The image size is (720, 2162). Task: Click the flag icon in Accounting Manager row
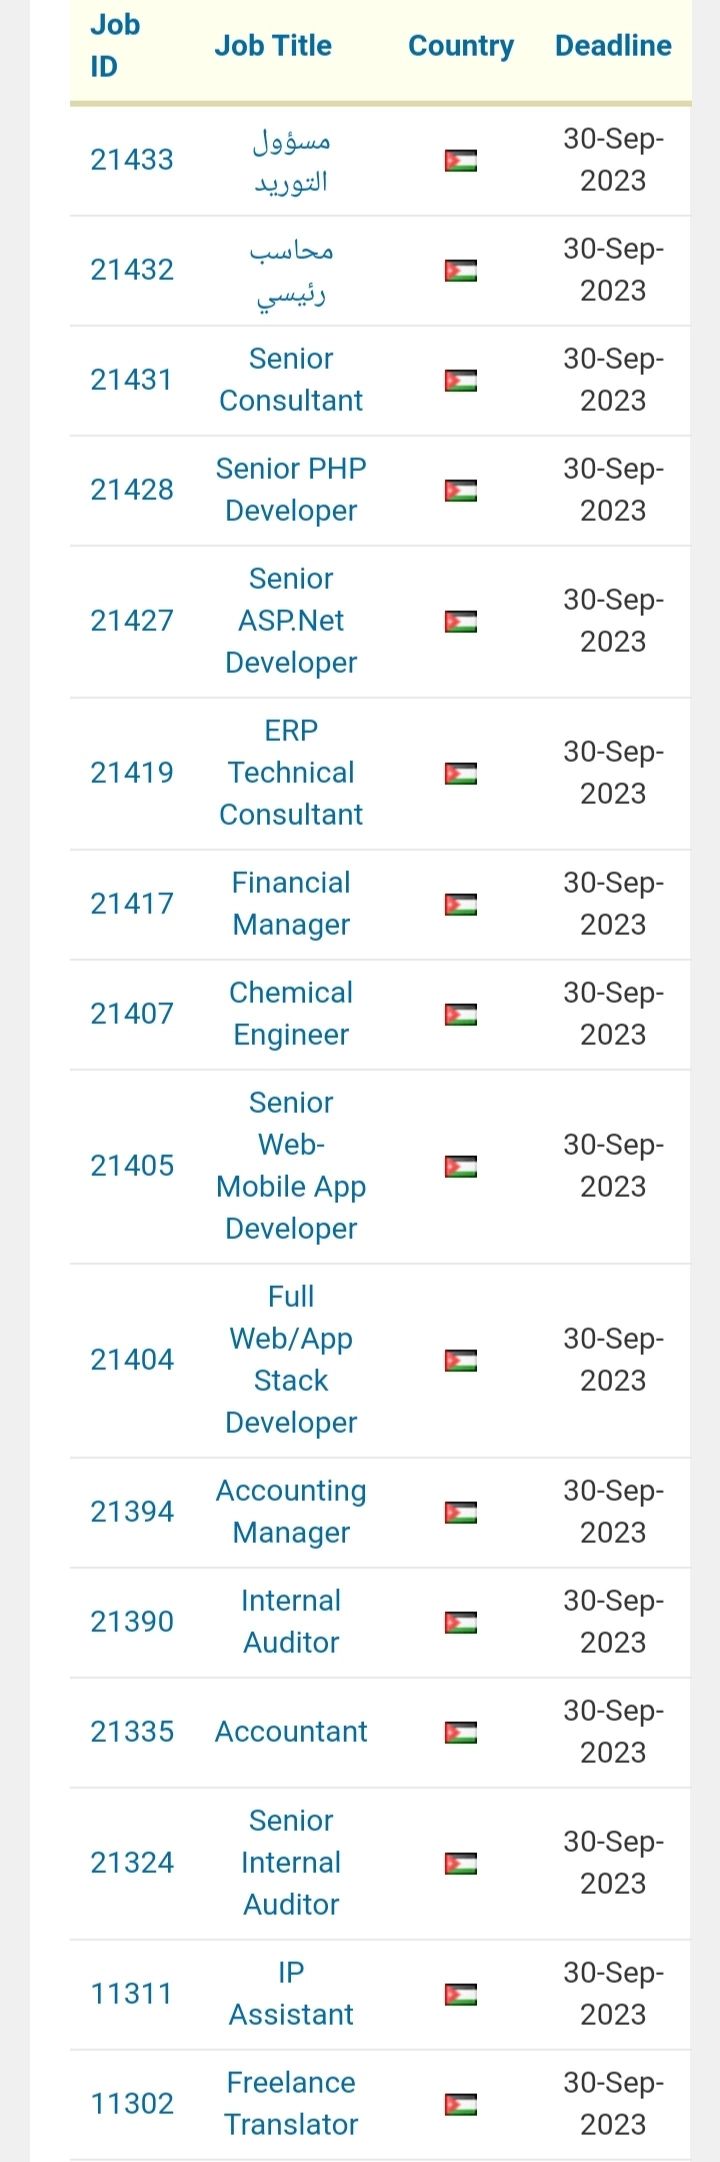(461, 1512)
